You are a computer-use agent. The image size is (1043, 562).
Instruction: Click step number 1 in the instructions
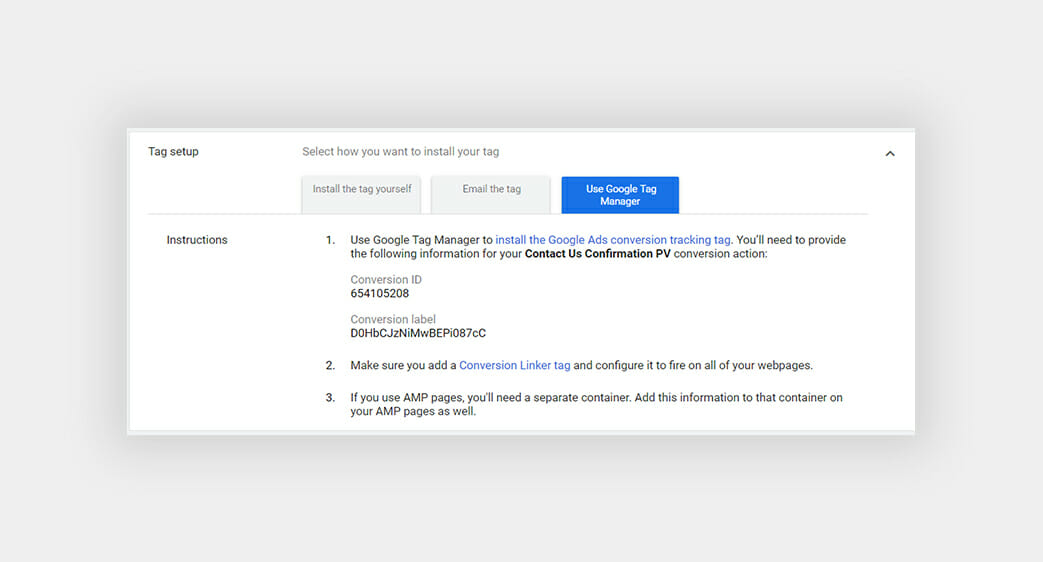[330, 240]
